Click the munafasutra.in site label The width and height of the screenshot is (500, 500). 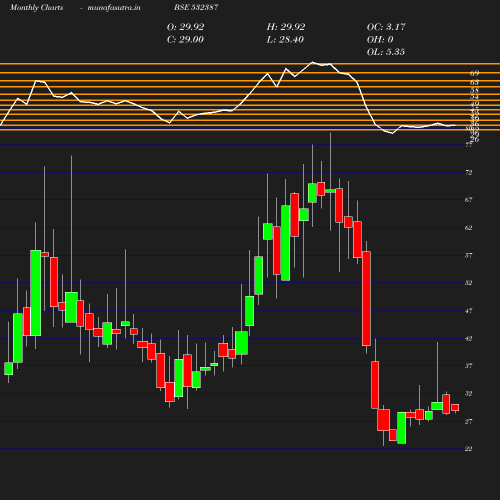click(x=114, y=7)
